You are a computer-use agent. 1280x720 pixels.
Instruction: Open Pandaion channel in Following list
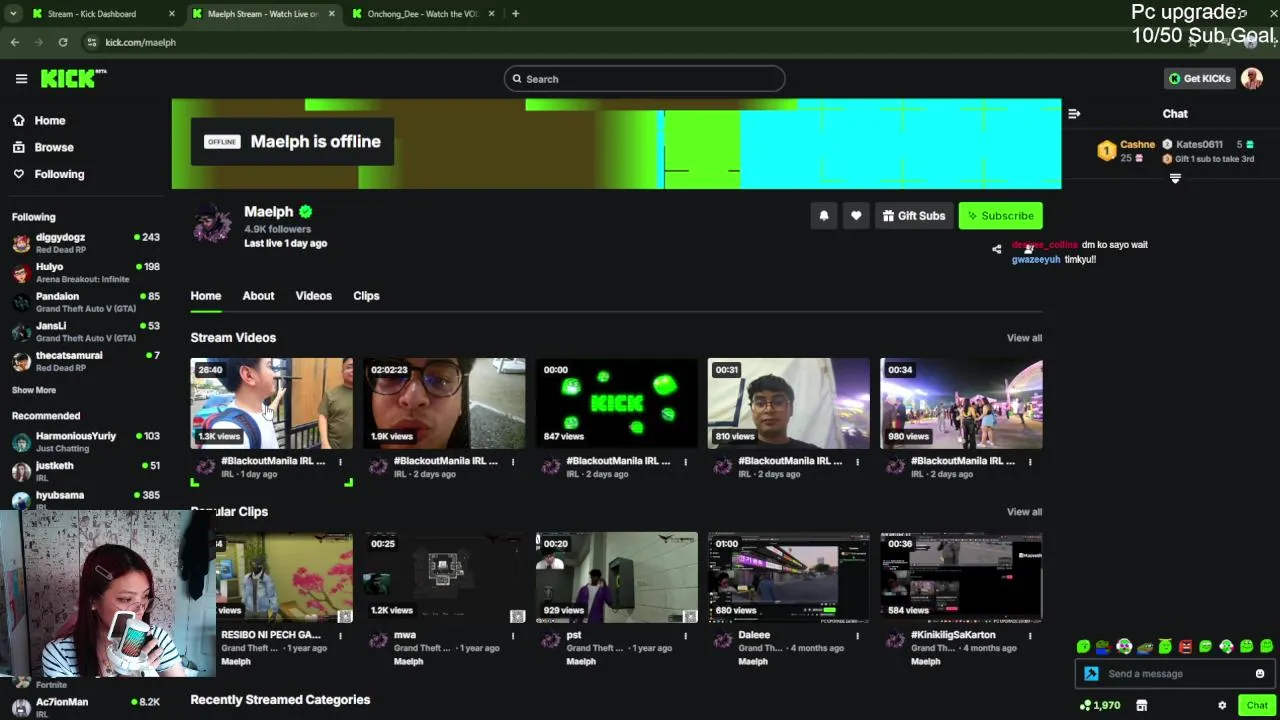86,302
